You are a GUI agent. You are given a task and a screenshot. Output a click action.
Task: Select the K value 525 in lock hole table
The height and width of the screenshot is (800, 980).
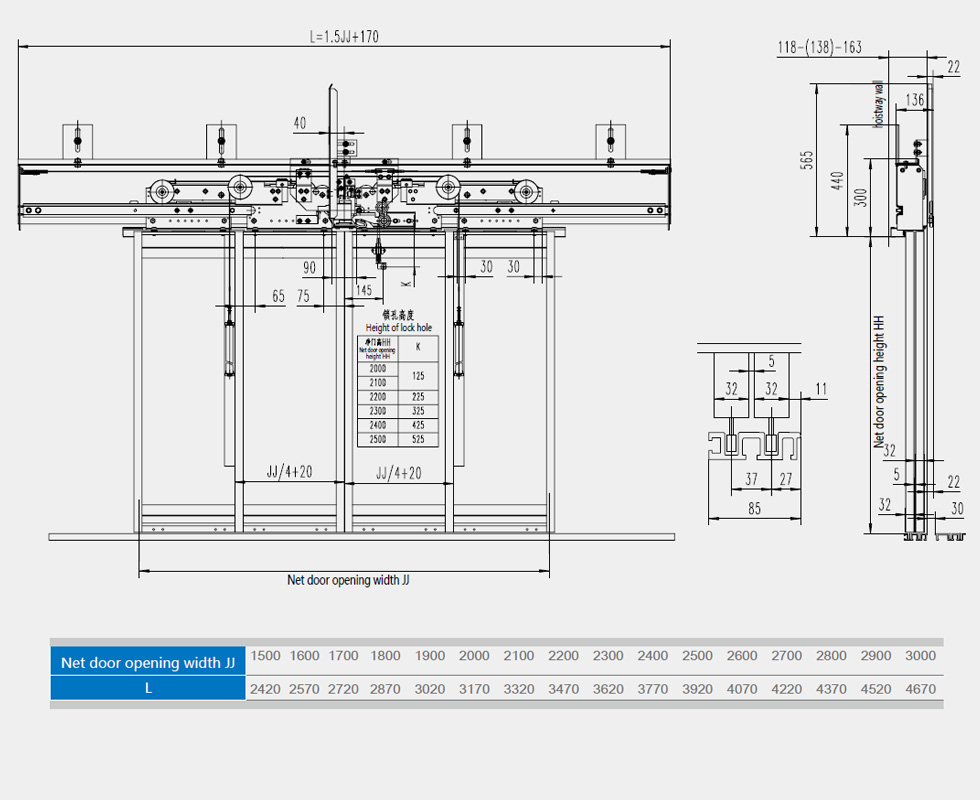click(x=417, y=439)
